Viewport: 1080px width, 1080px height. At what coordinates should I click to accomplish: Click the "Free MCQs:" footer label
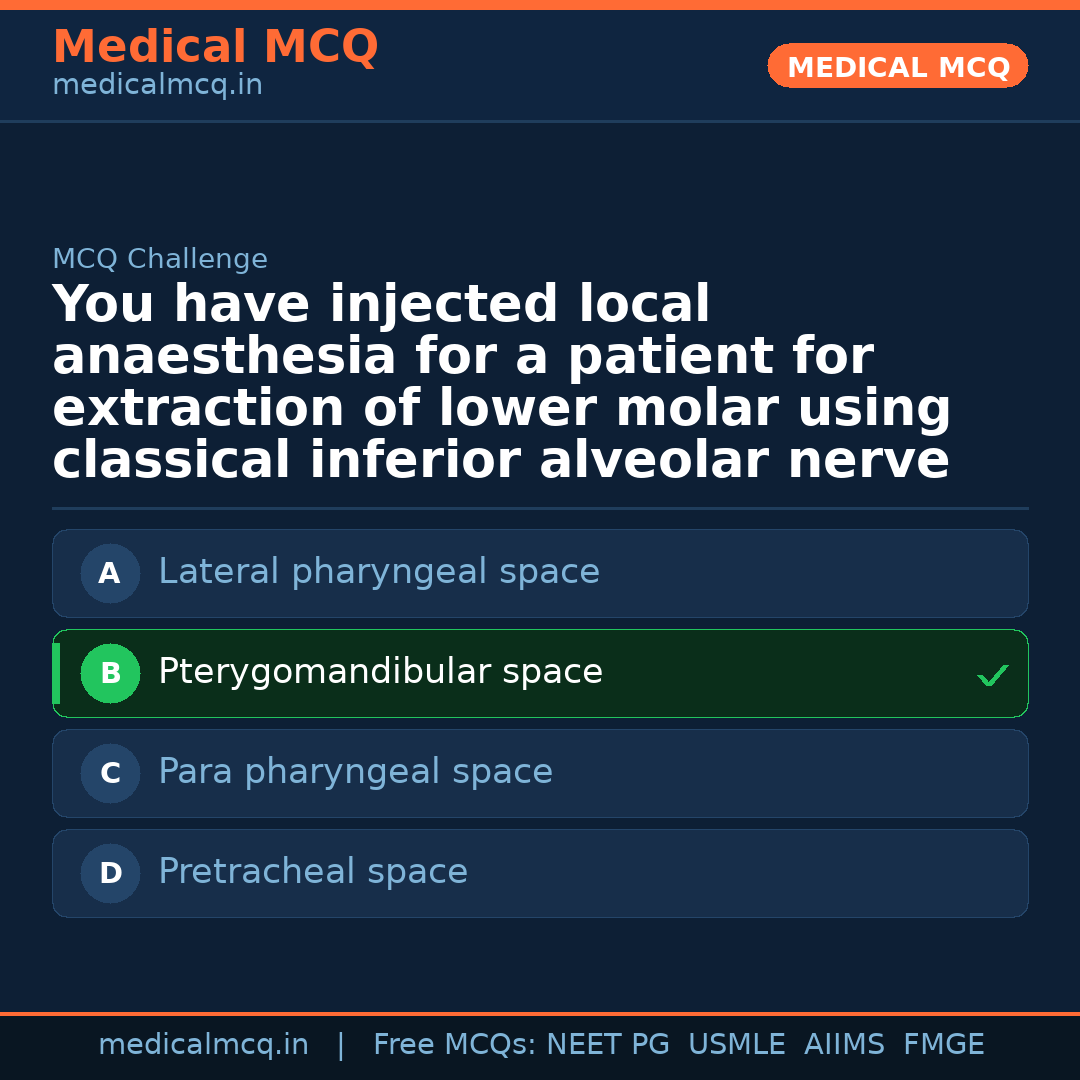pyautogui.click(x=455, y=1045)
